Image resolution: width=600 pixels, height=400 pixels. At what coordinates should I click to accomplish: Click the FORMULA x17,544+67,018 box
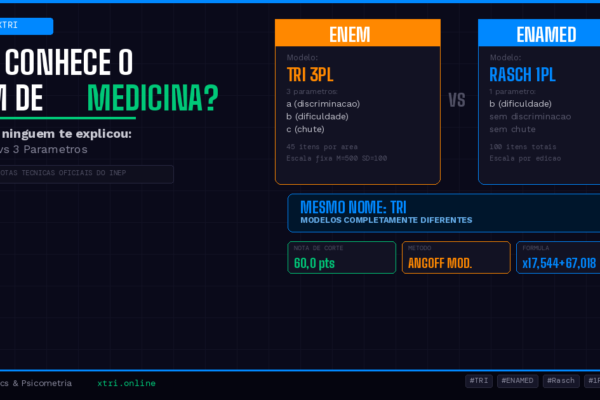coord(558,258)
